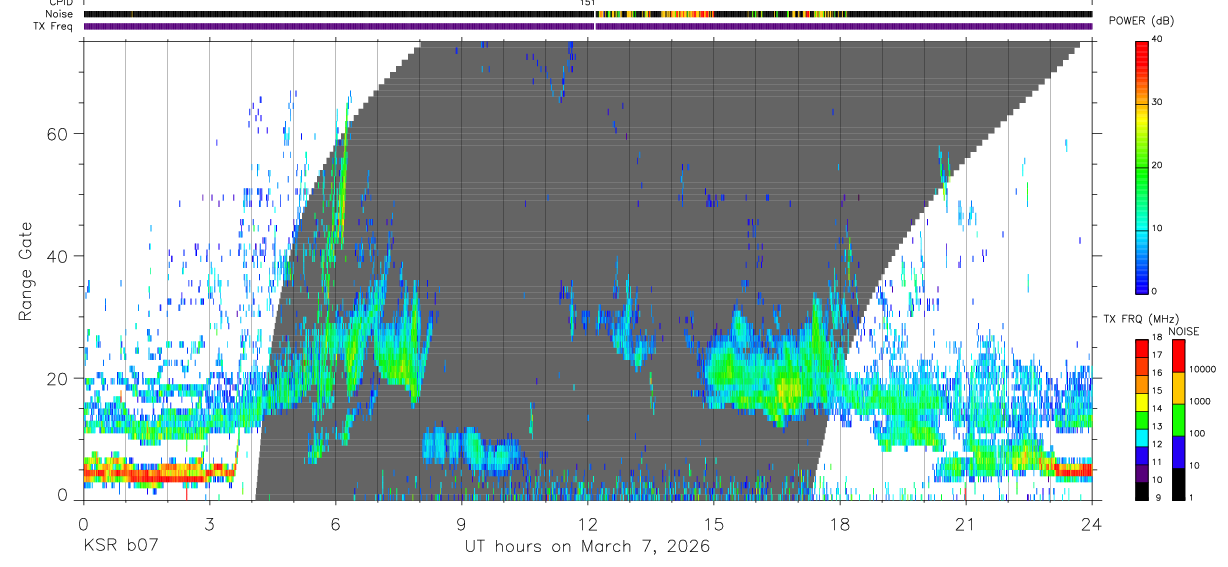The height and width of the screenshot is (567, 1228).
Task: Click the '40' tick on the power colorbar
Action: [x=1155, y=40]
